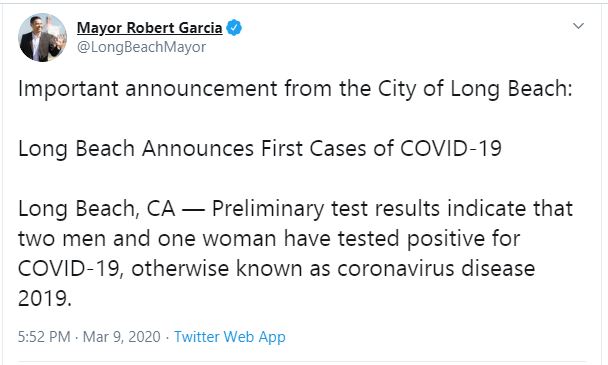Viewport: 608px width, 365px height.
Task: Open Mayor Robert Garcia's profile picture
Action: point(43,38)
